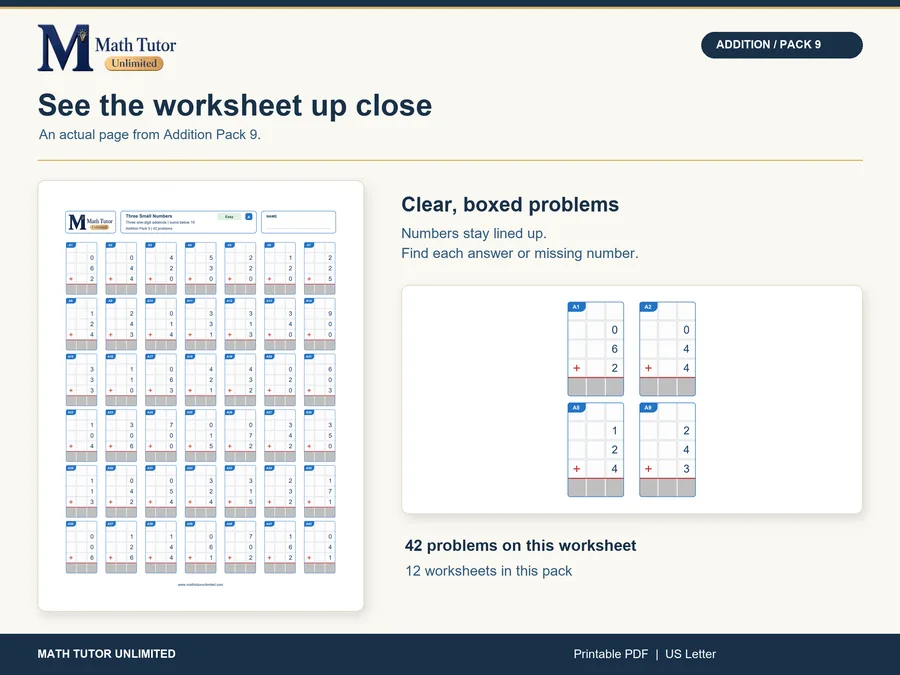This screenshot has width=900, height=675.
Task: Select the Clear, boxed problems heading
Action: coord(510,204)
